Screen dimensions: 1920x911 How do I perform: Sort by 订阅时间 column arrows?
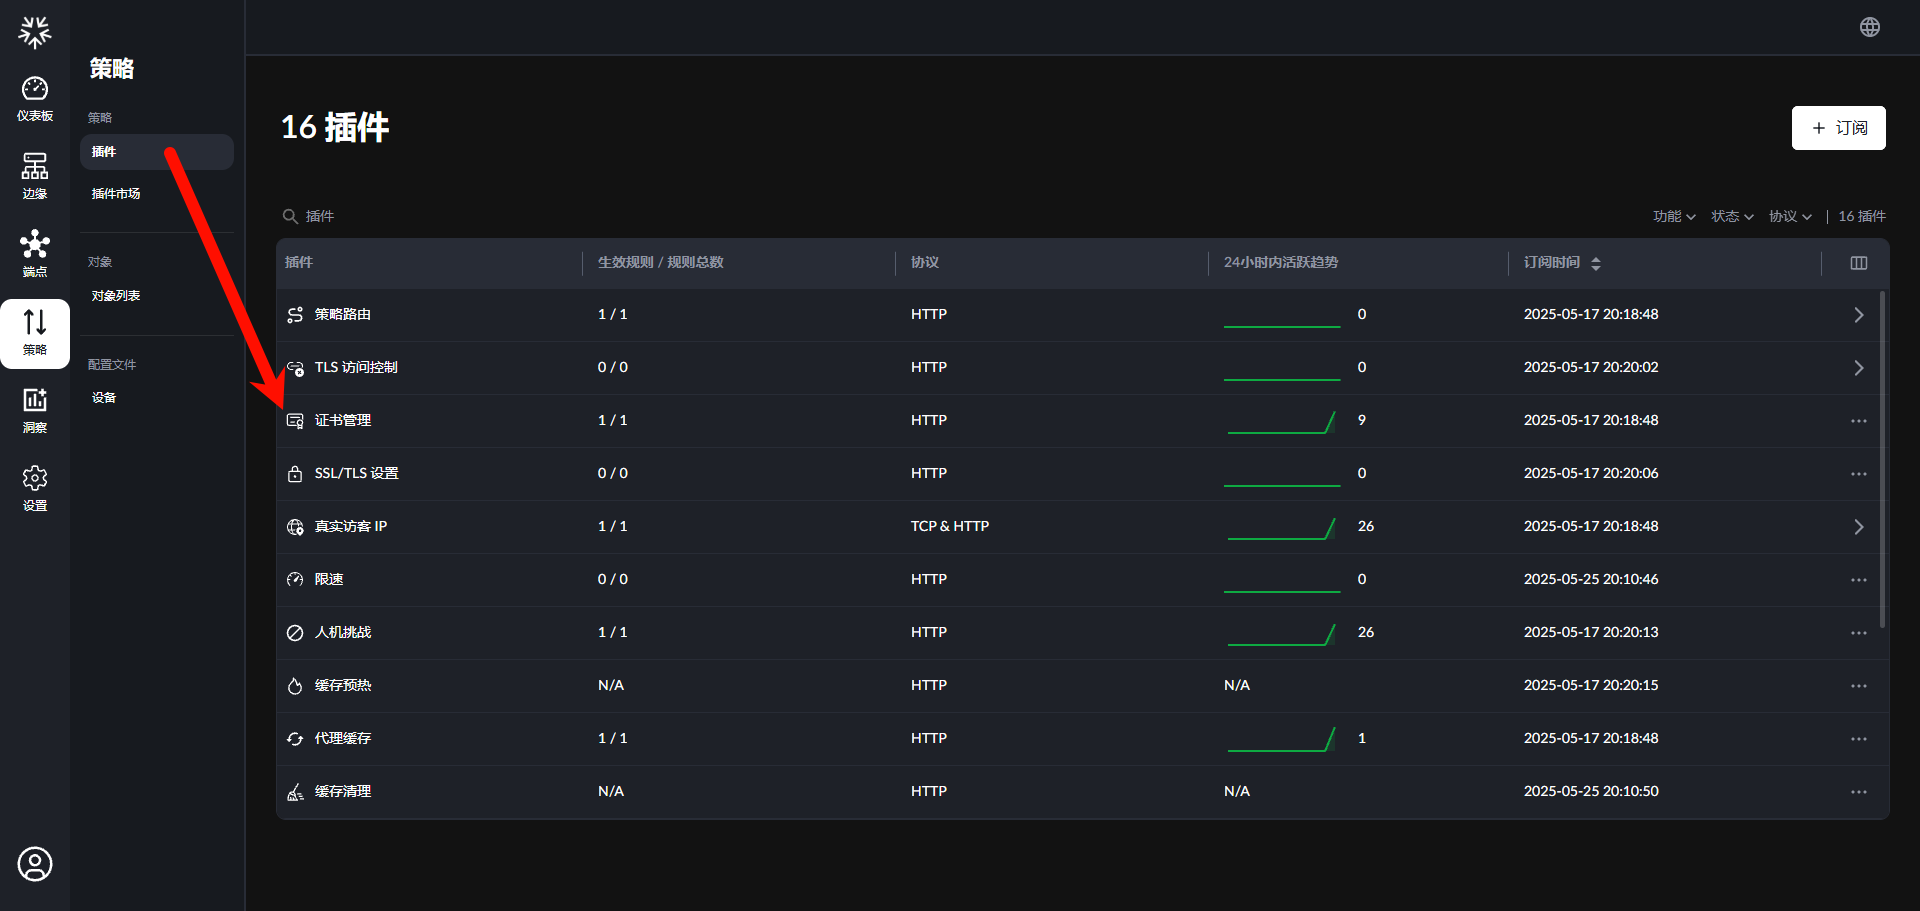point(1596,263)
